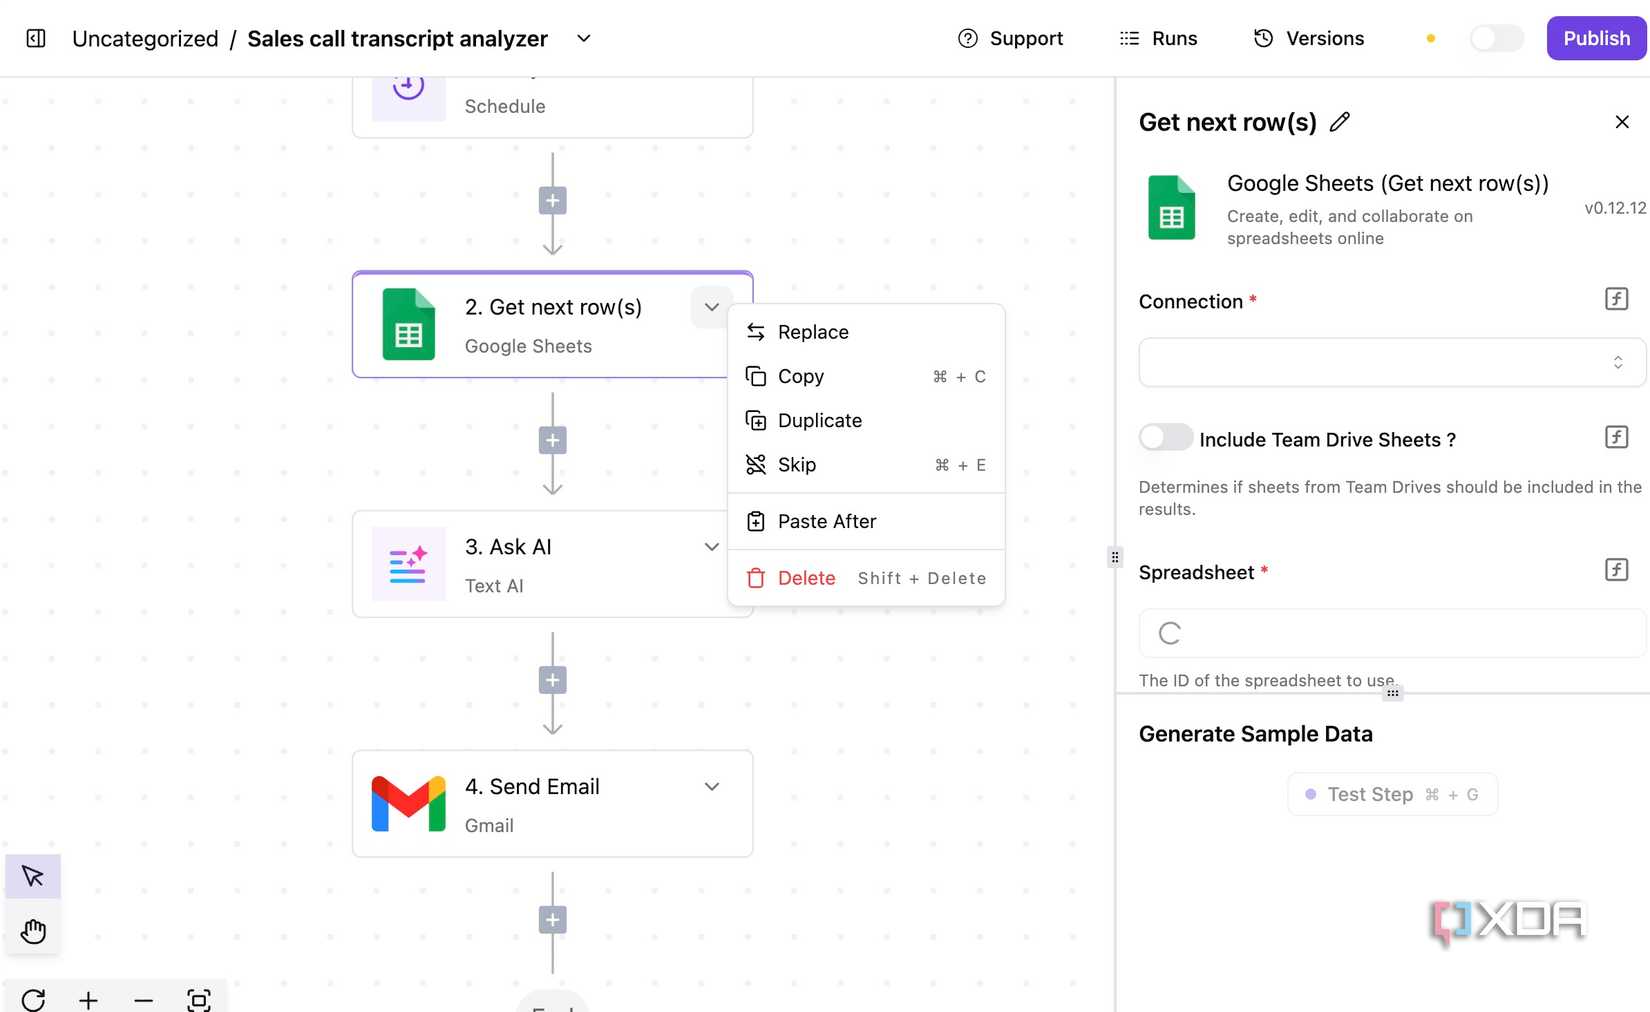Open the Connection dropdown

[x=1390, y=362]
